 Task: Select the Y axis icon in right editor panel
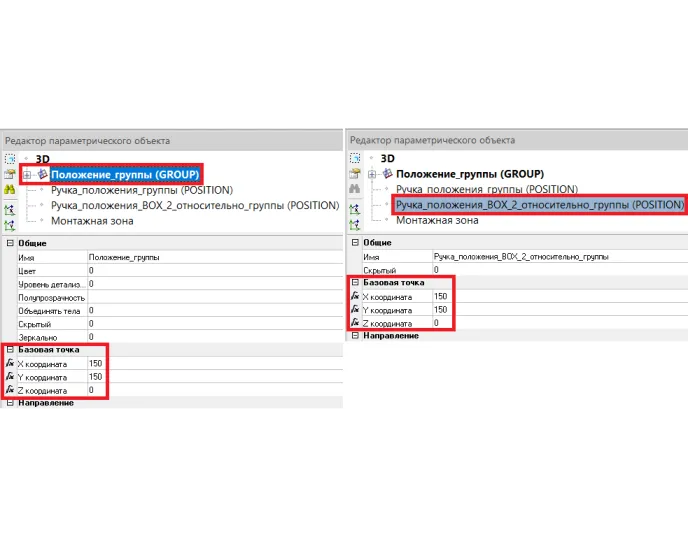click(355, 225)
